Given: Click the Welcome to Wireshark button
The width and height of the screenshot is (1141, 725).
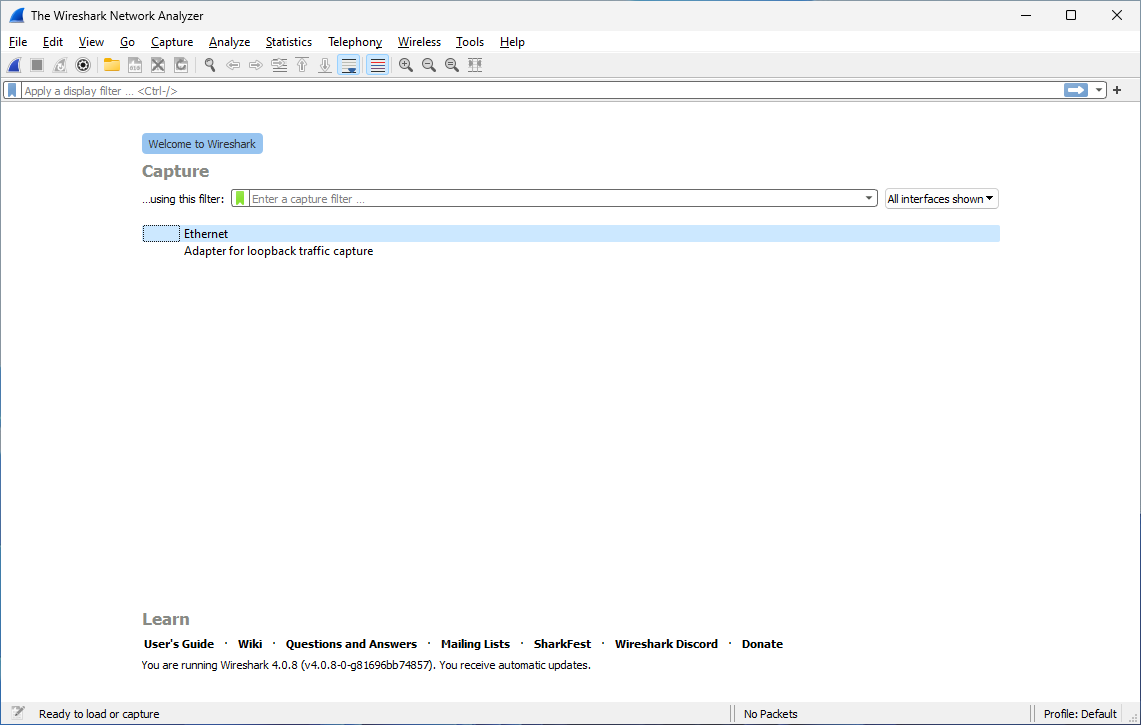Looking at the screenshot, I should tap(202, 143).
